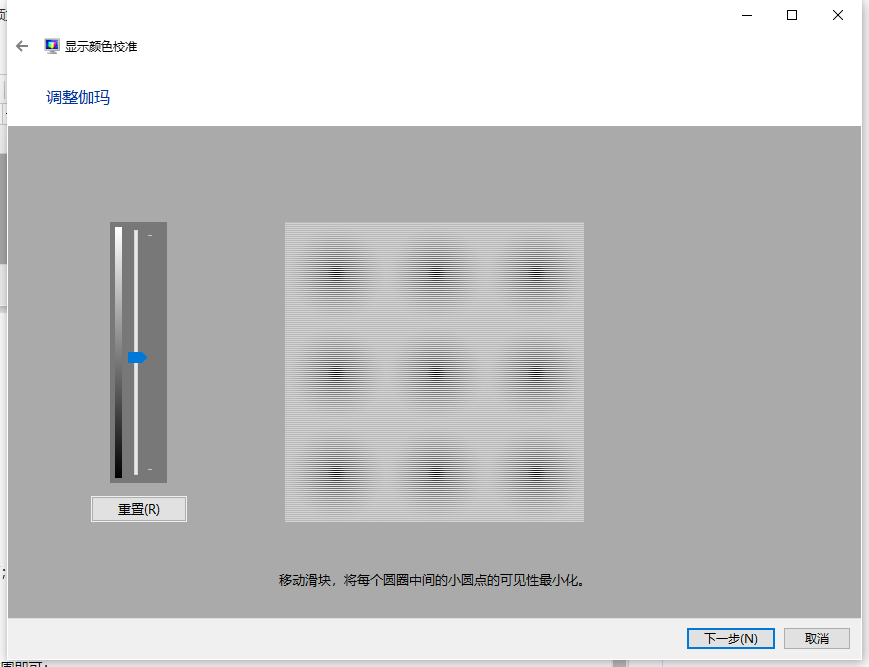
Task: Click the center circle of the gamma test pattern
Action: pos(434,372)
